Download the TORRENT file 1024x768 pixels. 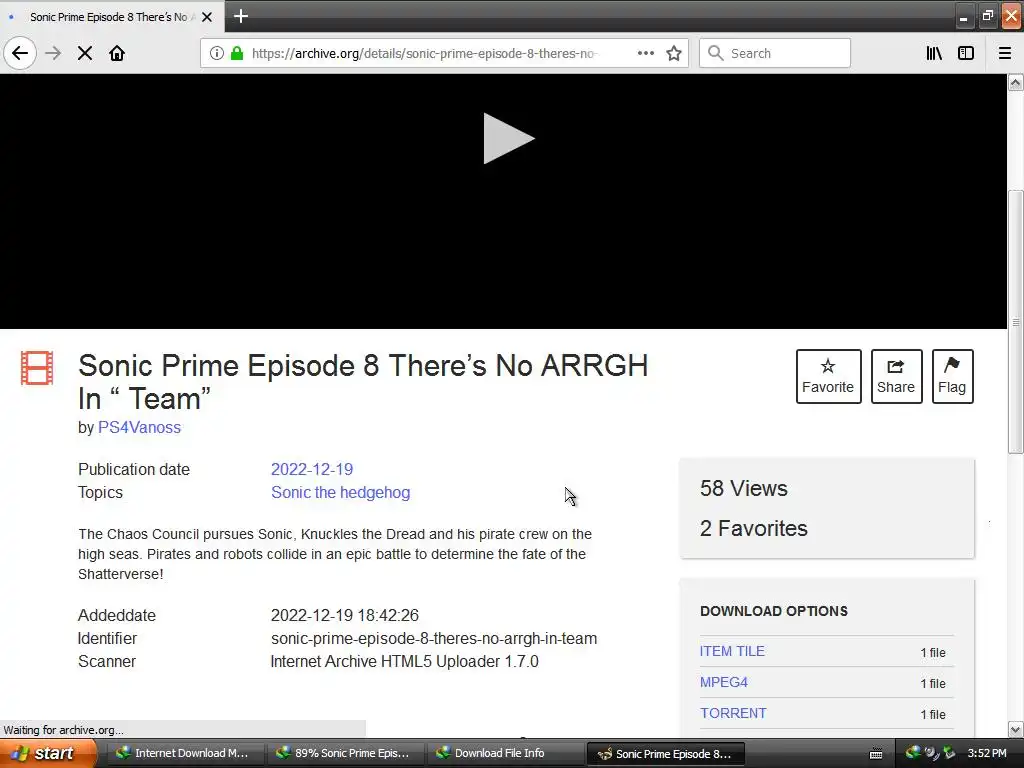click(733, 713)
